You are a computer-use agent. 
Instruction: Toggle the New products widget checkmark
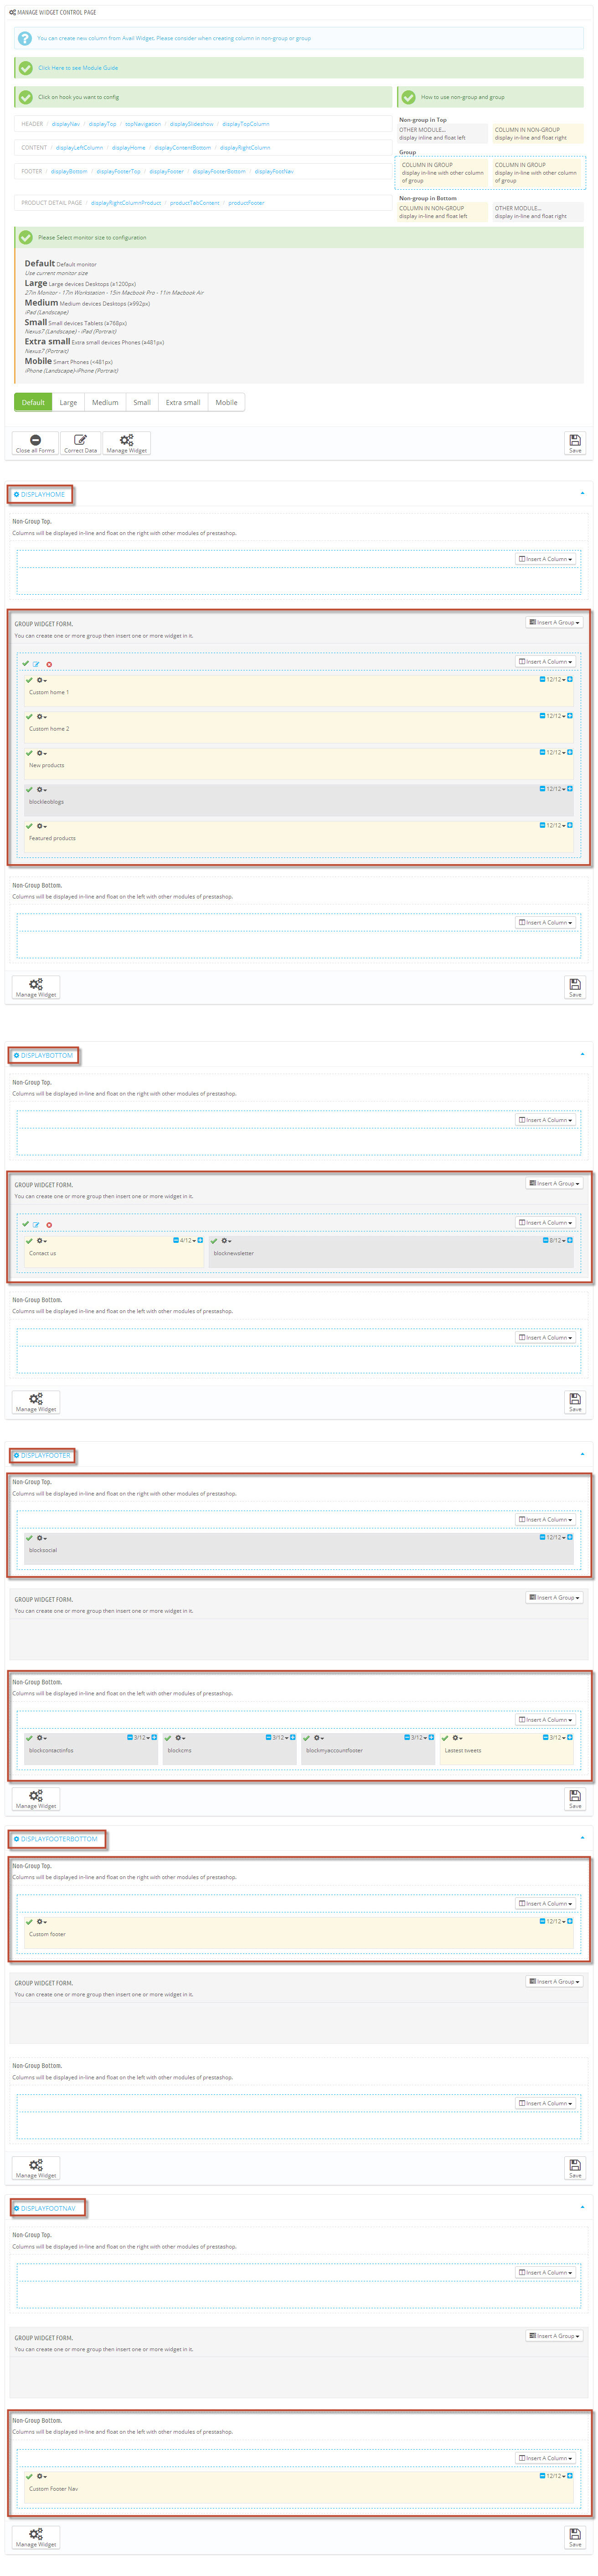(x=29, y=753)
